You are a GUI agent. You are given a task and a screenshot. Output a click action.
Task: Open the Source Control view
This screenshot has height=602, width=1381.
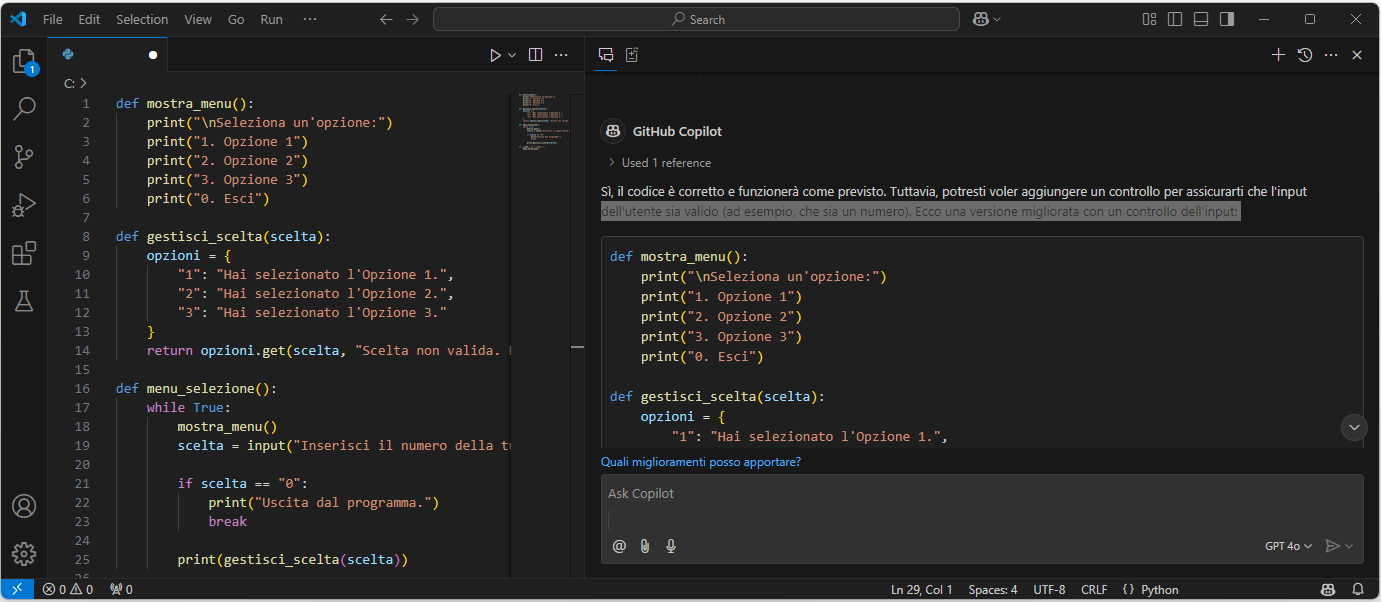click(x=24, y=157)
